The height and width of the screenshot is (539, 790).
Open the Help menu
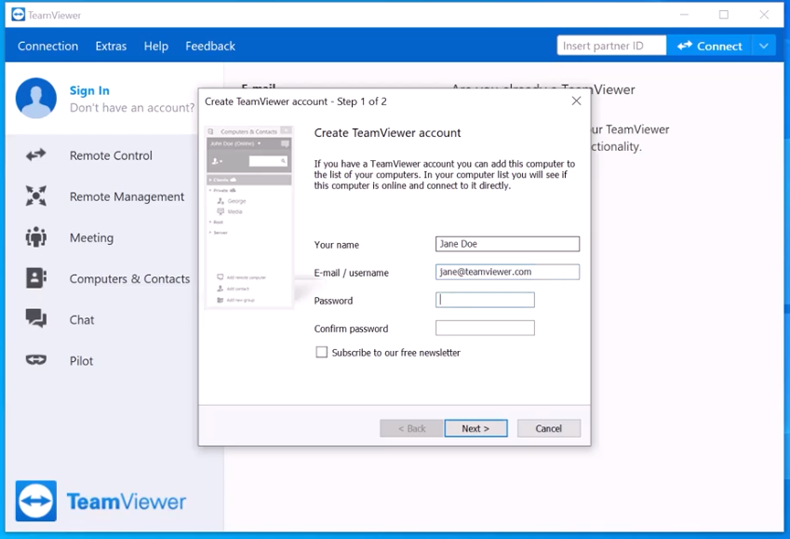pos(156,46)
